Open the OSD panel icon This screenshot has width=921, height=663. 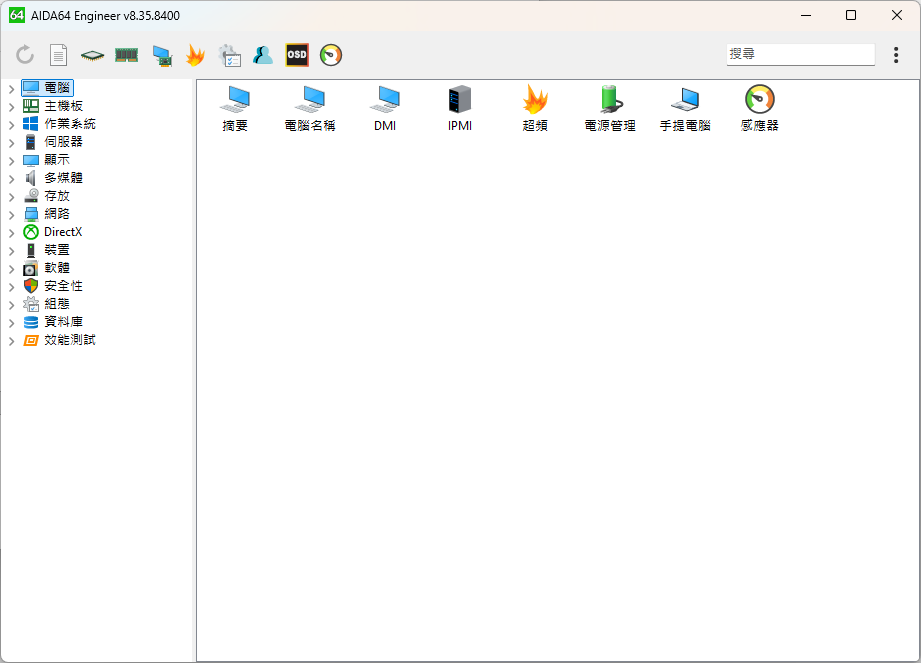[x=297, y=55]
